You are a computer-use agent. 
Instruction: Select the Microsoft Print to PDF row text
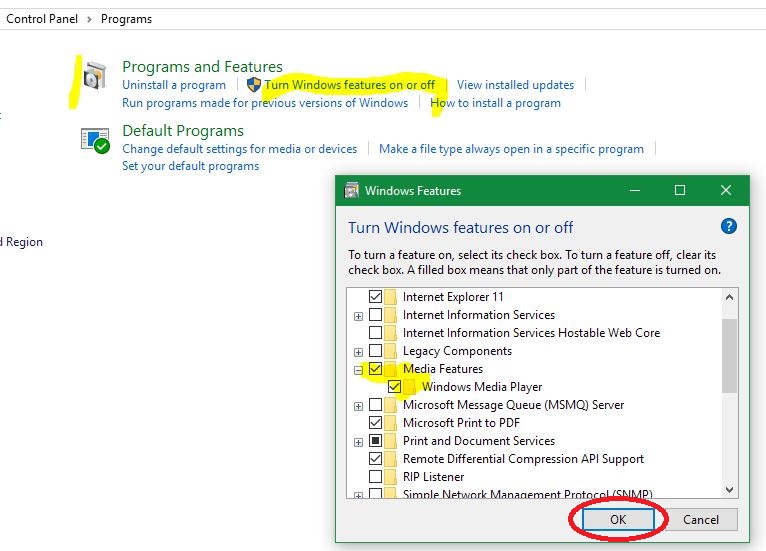(461, 423)
